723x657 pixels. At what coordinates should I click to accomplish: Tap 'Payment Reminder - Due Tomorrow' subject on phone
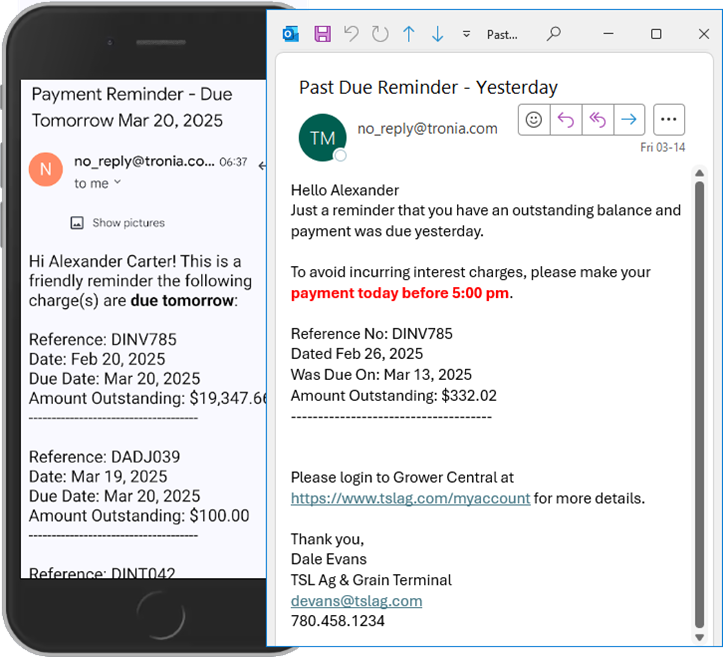click(132, 107)
